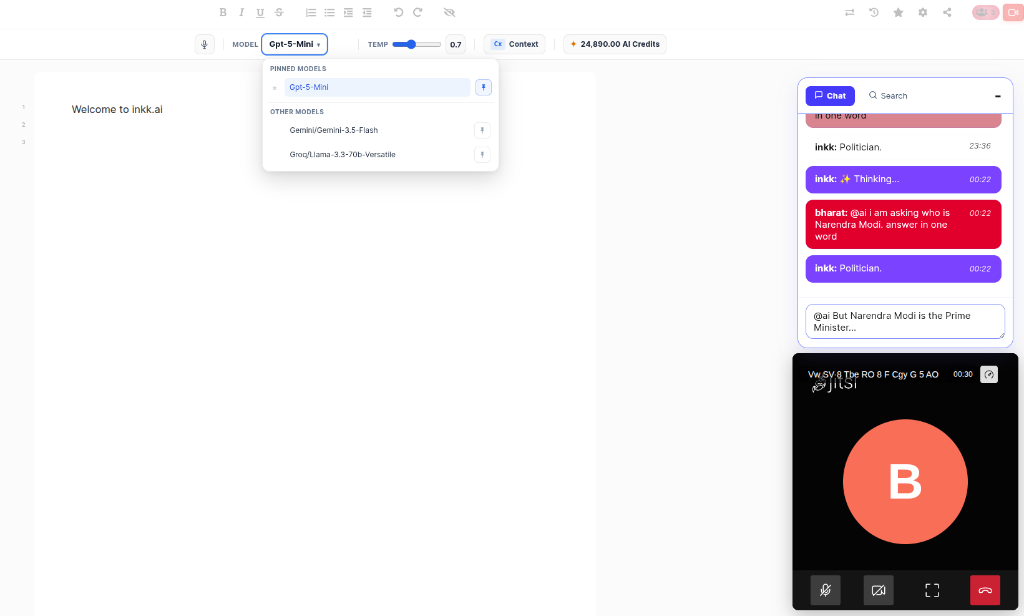Increase indent of the text
Viewport: 1024px width, 616px height.
click(348, 12)
